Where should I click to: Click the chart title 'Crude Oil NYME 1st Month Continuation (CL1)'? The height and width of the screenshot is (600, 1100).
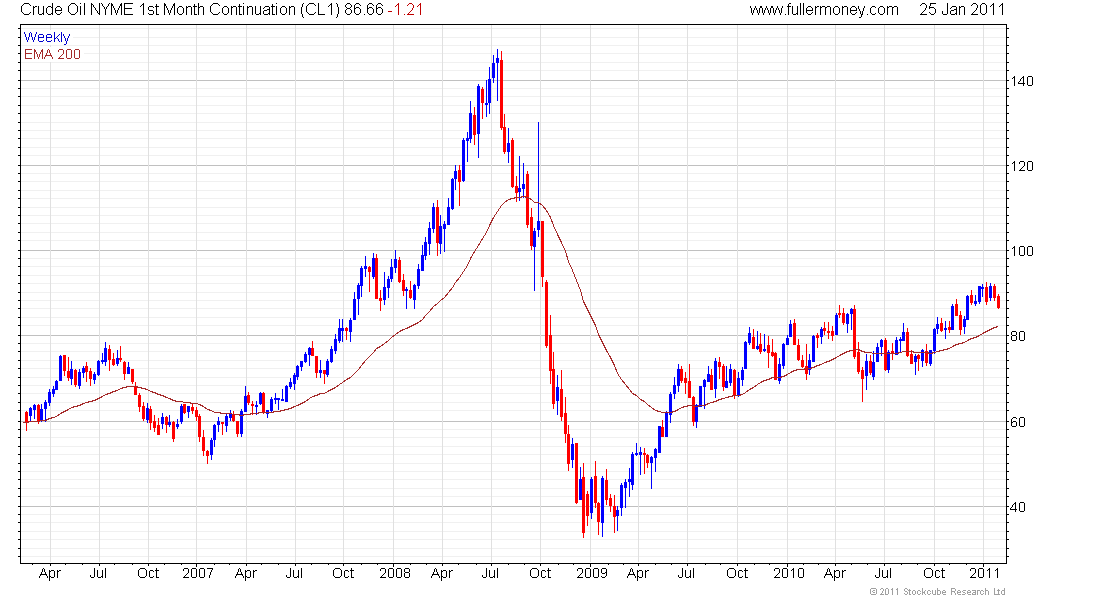tap(180, 10)
